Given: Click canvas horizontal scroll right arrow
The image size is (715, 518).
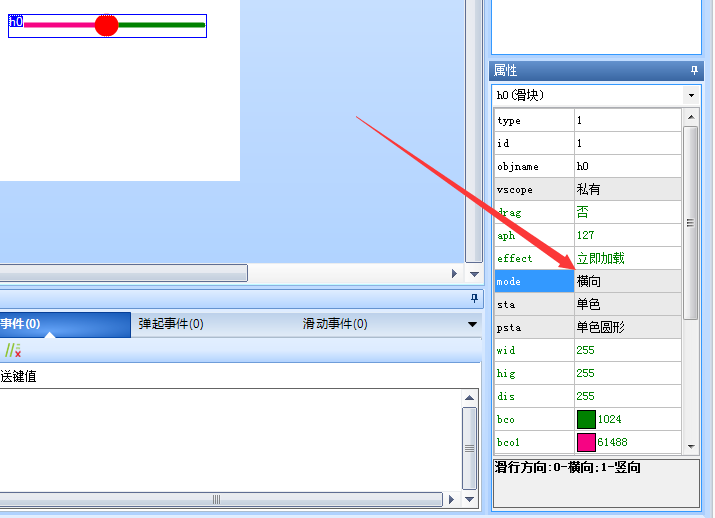Looking at the screenshot, I should [x=455, y=273].
